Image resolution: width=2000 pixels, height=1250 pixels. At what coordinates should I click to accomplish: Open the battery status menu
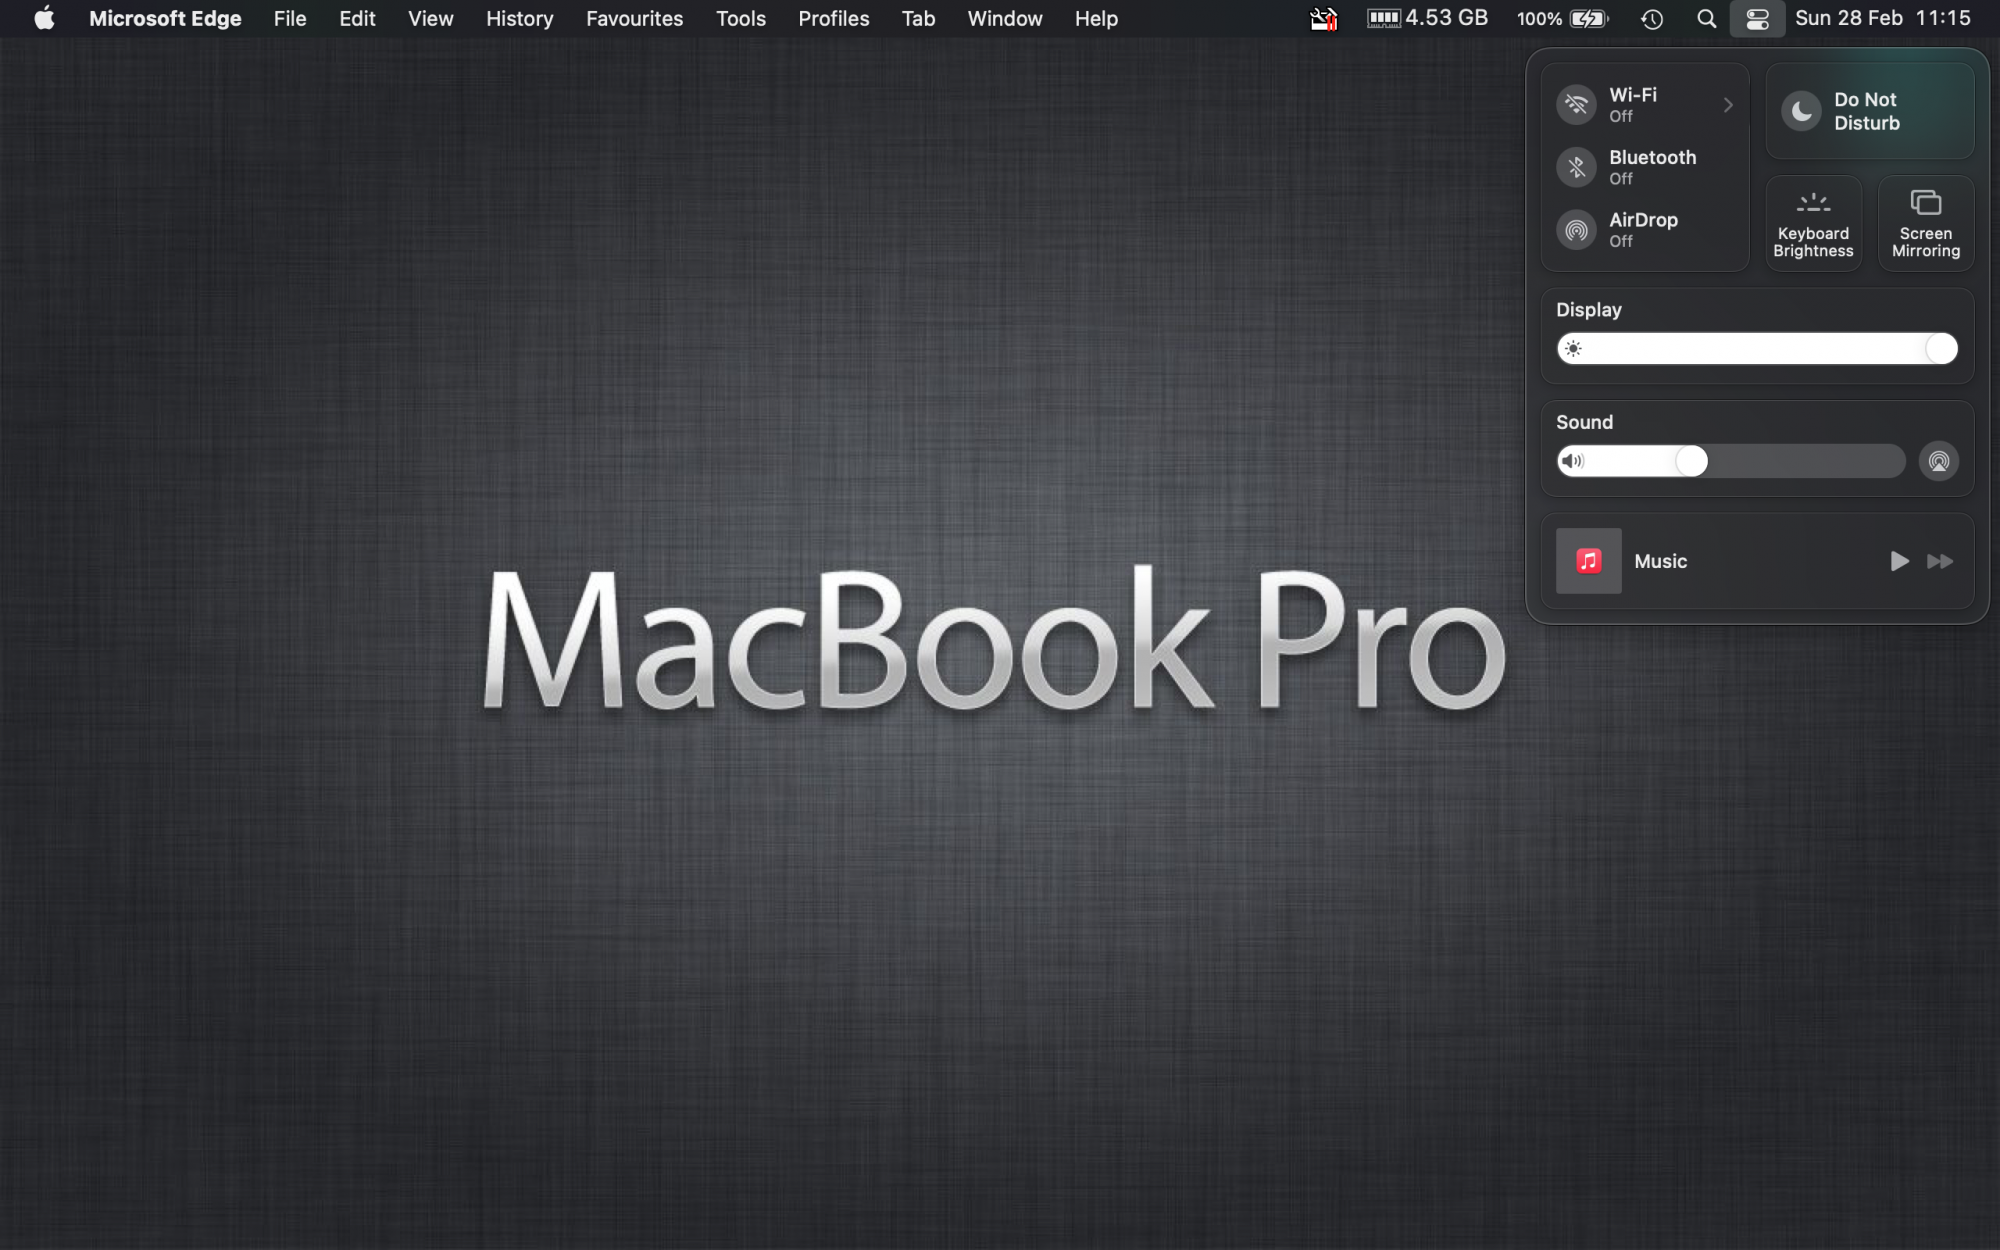(1563, 19)
